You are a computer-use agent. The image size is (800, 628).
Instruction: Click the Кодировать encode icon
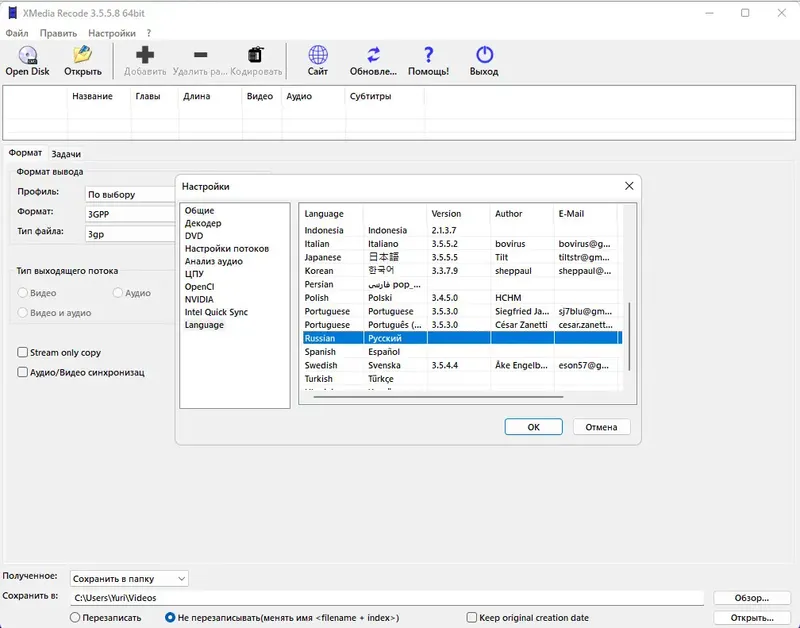[x=256, y=55]
